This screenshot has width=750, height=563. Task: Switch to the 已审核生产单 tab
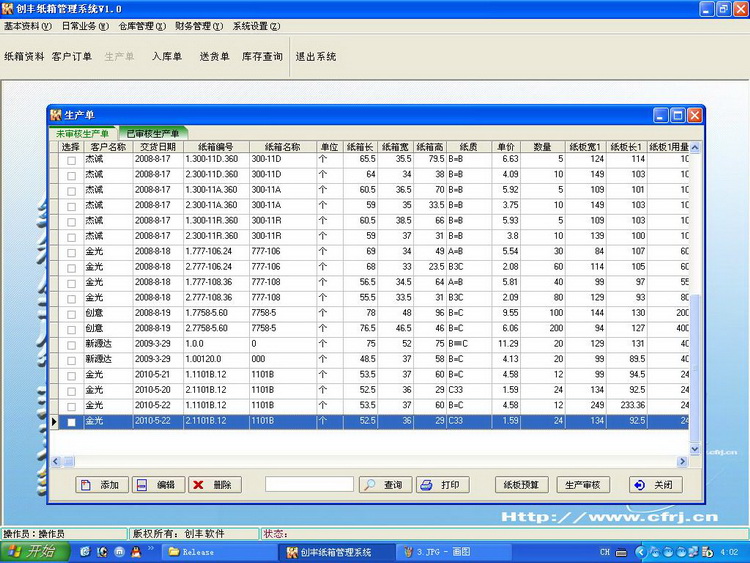[x=152, y=133]
